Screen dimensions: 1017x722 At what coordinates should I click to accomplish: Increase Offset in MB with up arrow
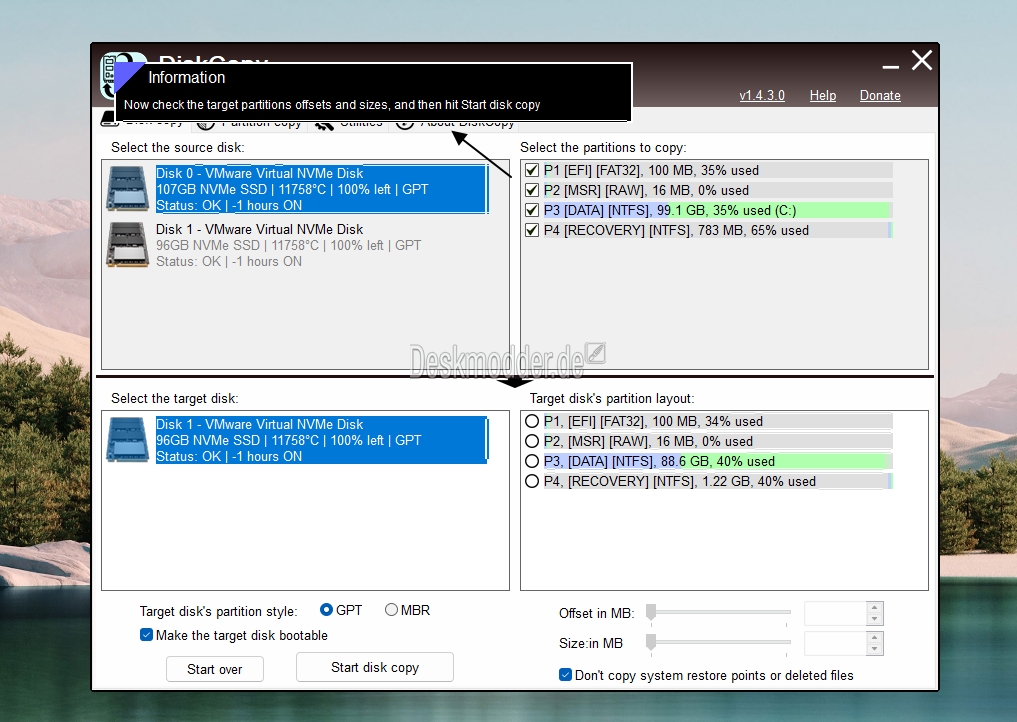pos(874,608)
